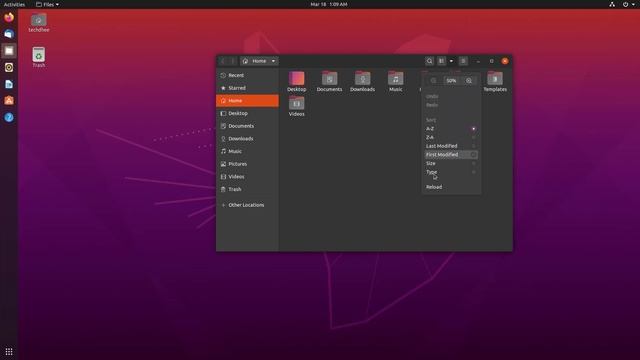Viewport: 640px width, 360px height.
Task: Toggle the grid/list view button
Action: [442, 61]
